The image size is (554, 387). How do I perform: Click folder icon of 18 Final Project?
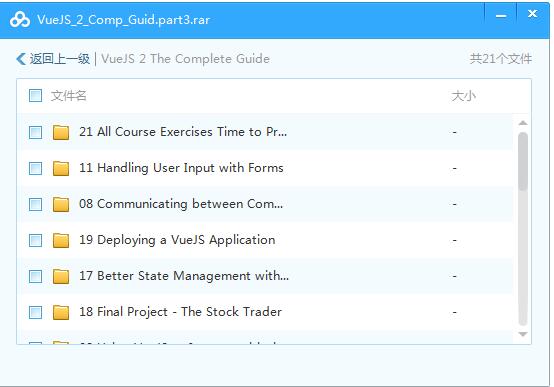pyautogui.click(x=61, y=312)
